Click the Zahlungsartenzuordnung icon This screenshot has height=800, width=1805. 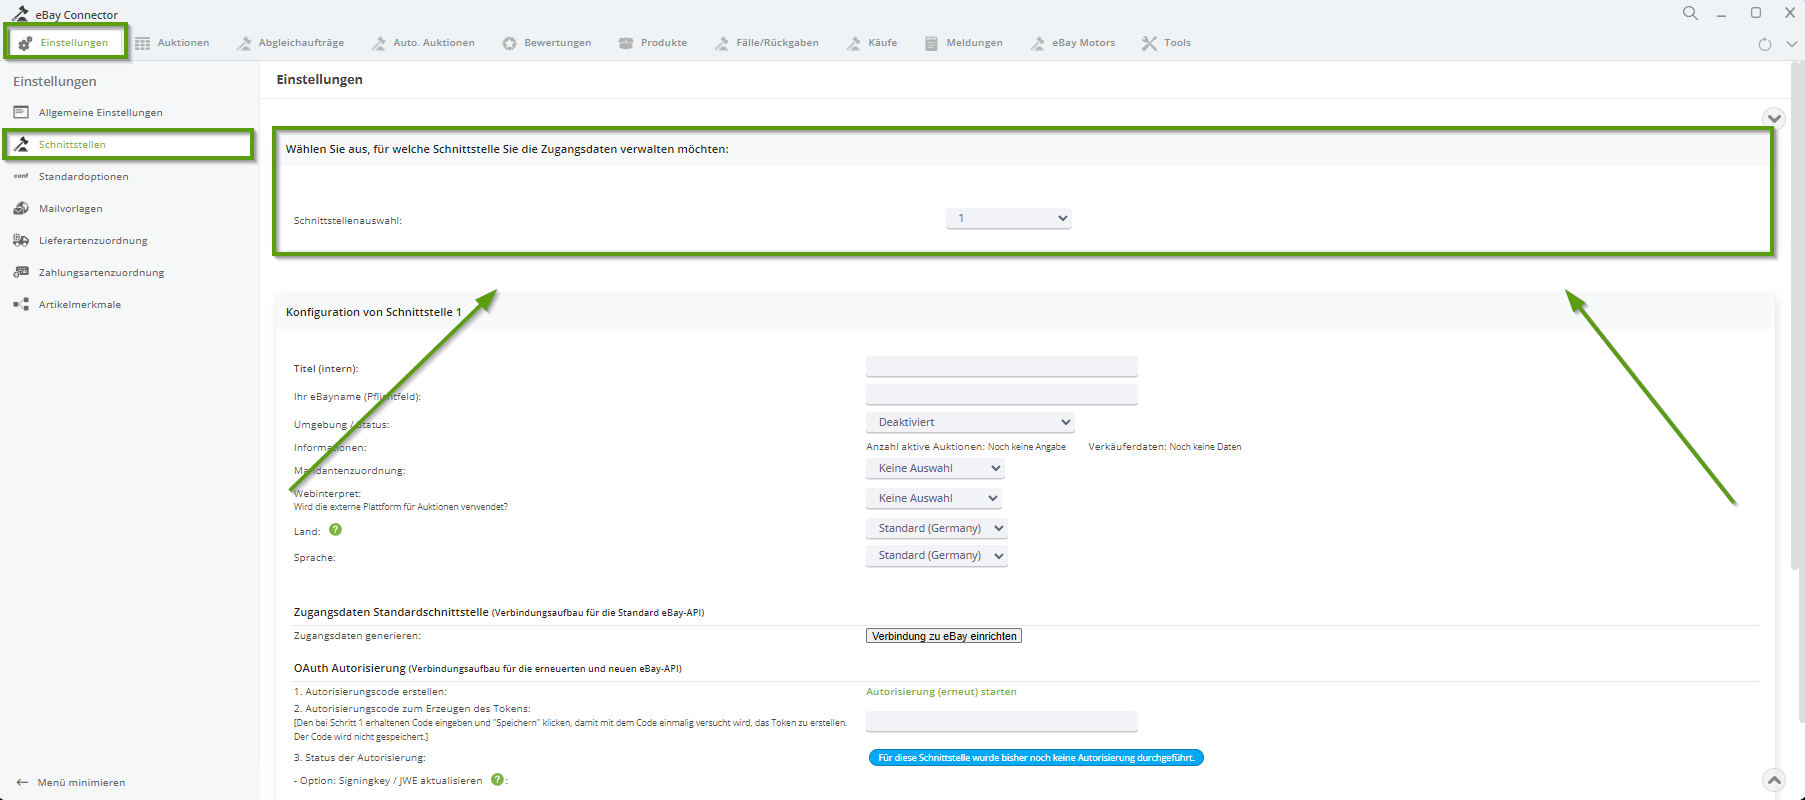pyautogui.click(x=21, y=272)
